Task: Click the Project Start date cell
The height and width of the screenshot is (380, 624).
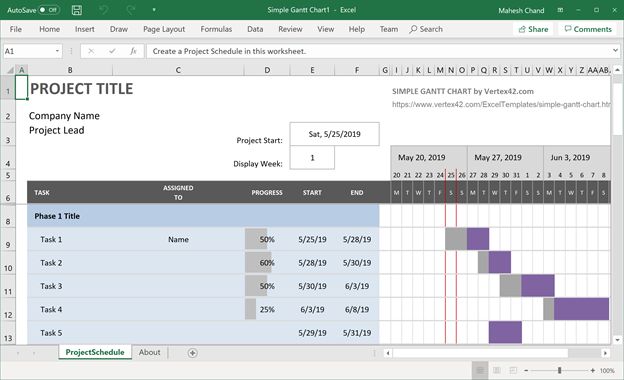Action: [335, 134]
